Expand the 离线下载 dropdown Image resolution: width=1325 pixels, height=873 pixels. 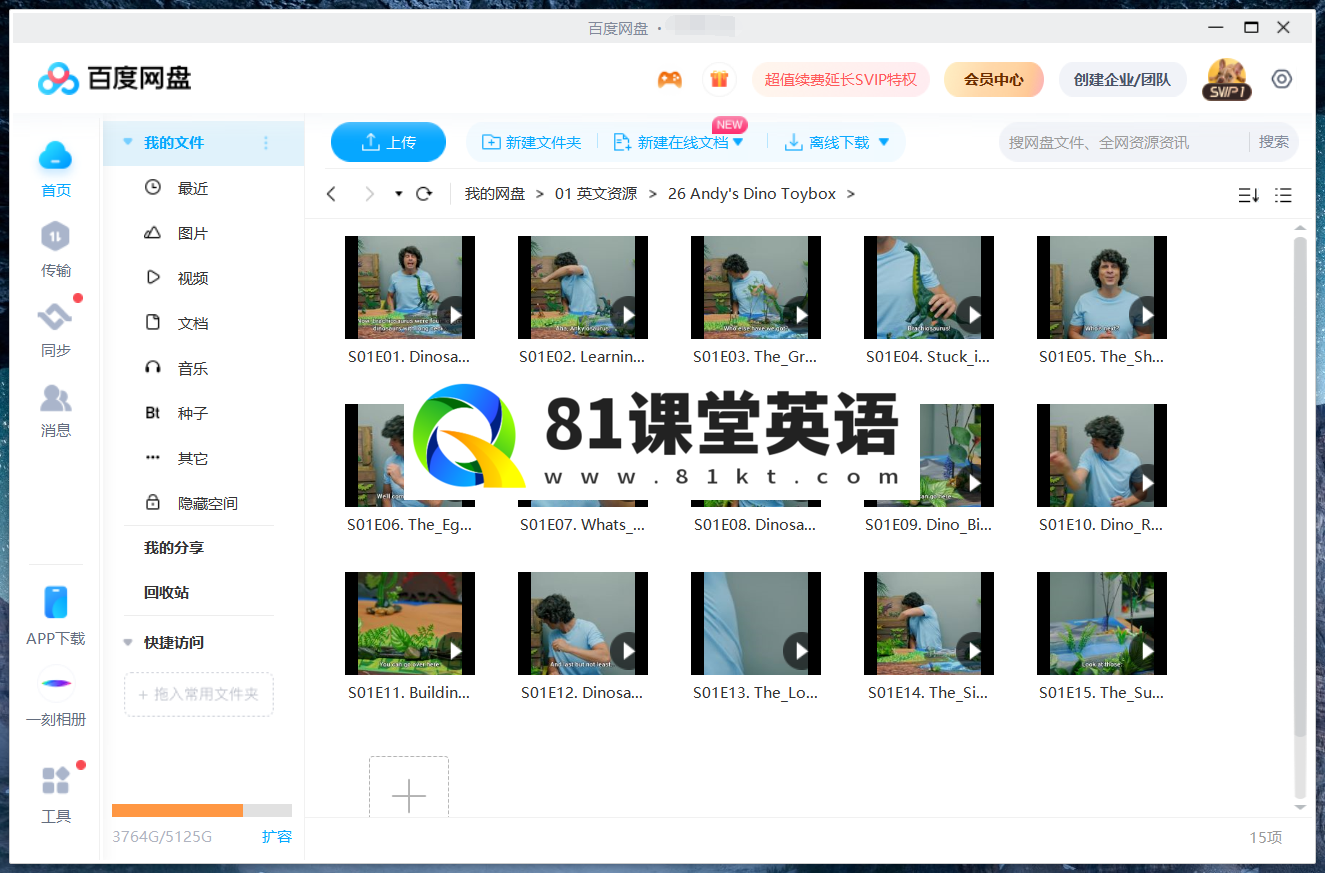tap(883, 142)
